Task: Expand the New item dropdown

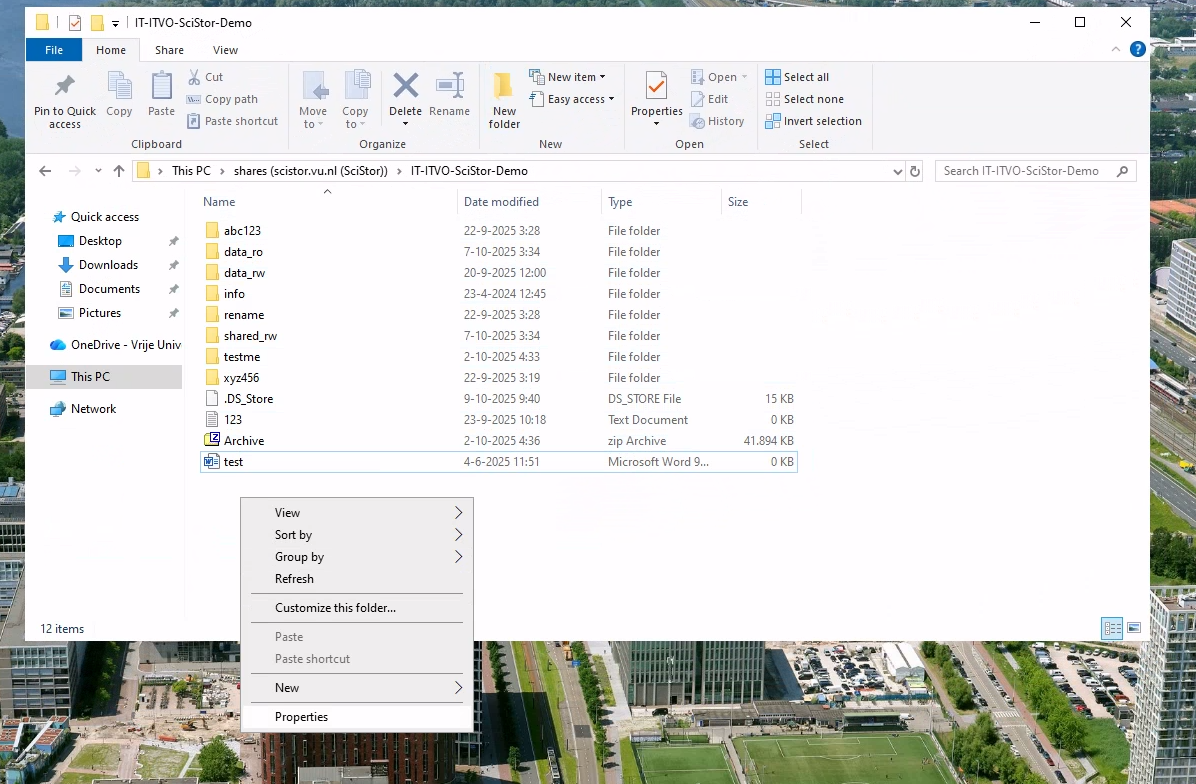Action: (x=570, y=76)
